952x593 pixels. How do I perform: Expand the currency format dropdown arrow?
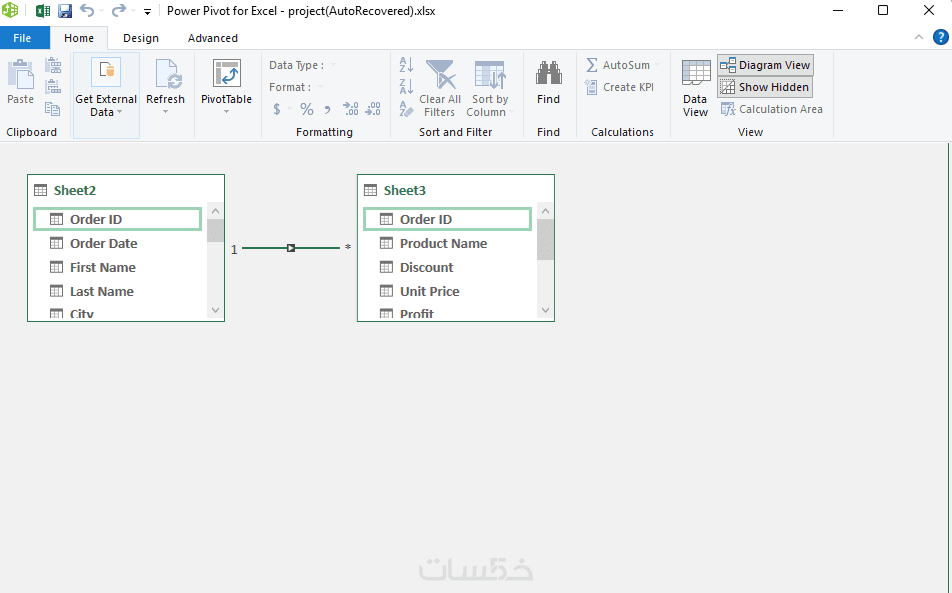pos(290,109)
